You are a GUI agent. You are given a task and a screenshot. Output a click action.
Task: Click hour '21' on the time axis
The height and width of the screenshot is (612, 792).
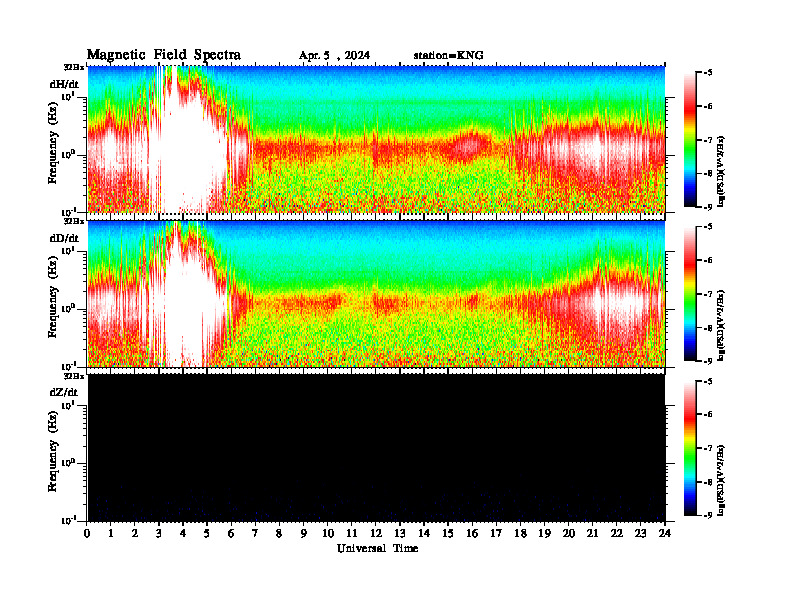click(592, 533)
